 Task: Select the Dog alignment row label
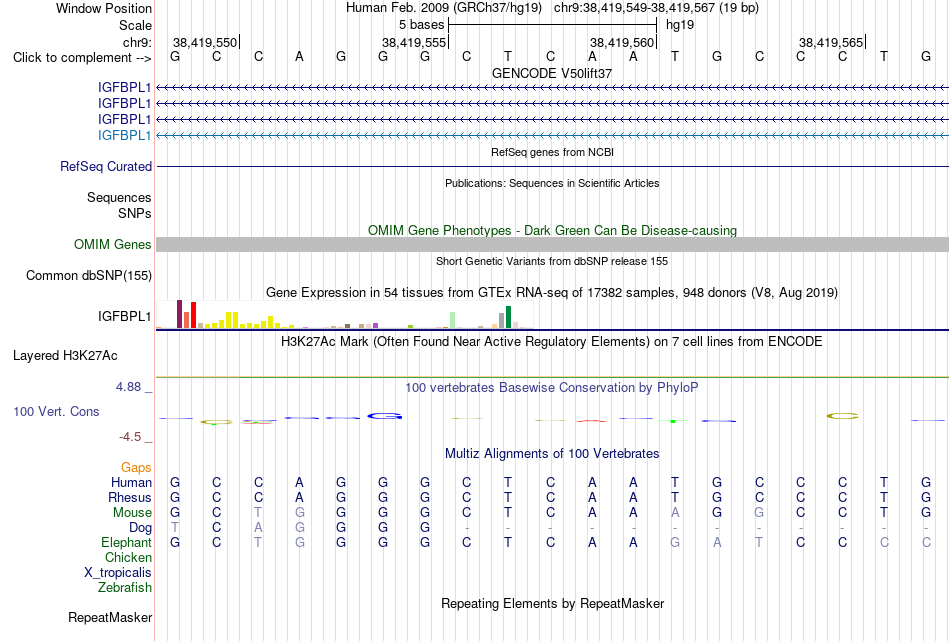140,528
